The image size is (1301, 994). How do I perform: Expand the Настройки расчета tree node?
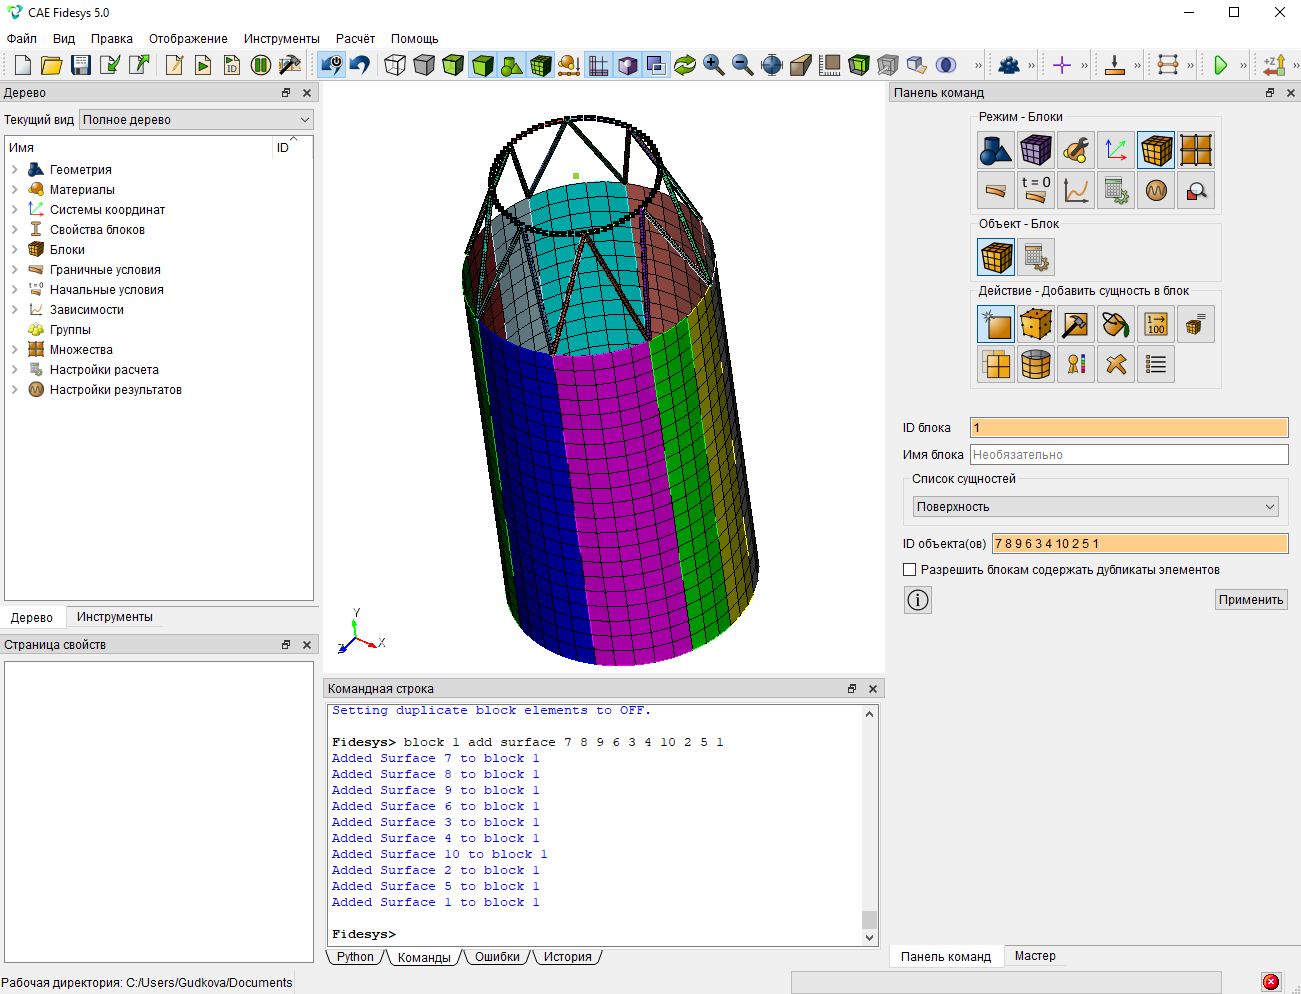click(15, 370)
